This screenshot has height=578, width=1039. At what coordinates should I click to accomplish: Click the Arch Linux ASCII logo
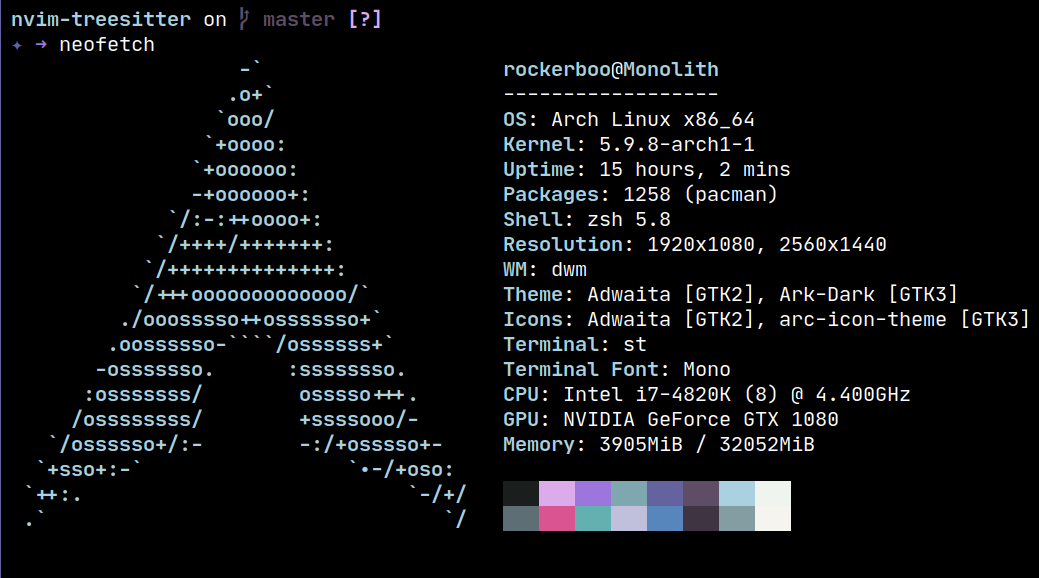click(246, 295)
